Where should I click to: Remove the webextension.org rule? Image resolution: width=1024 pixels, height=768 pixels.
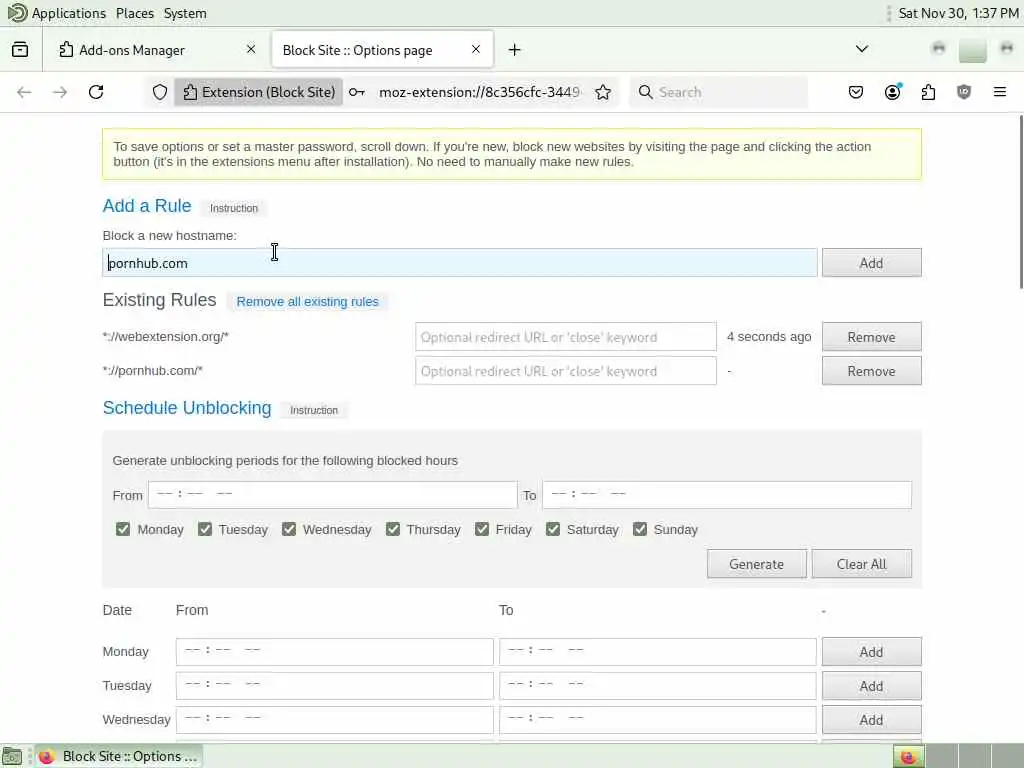pyautogui.click(x=871, y=337)
